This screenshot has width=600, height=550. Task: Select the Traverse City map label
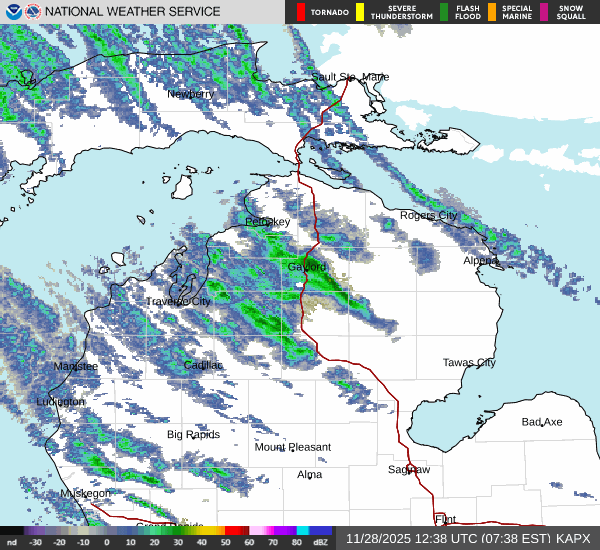(178, 301)
